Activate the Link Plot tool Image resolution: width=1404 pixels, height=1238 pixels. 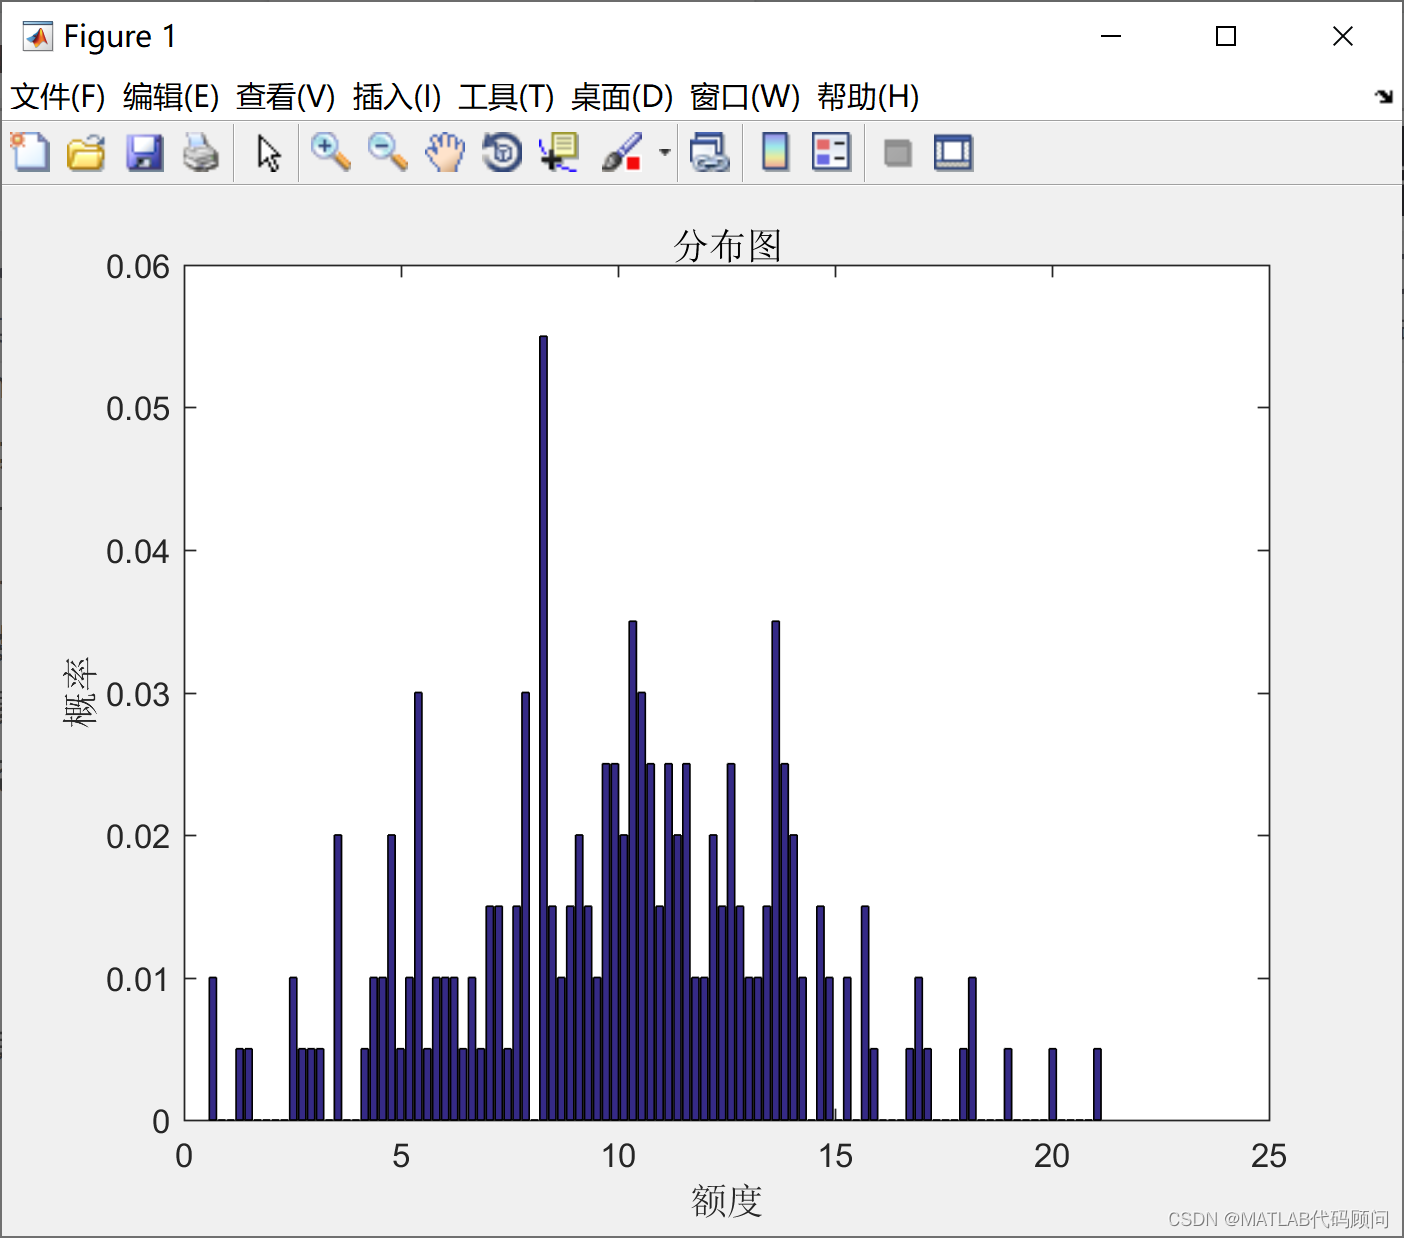tap(710, 152)
